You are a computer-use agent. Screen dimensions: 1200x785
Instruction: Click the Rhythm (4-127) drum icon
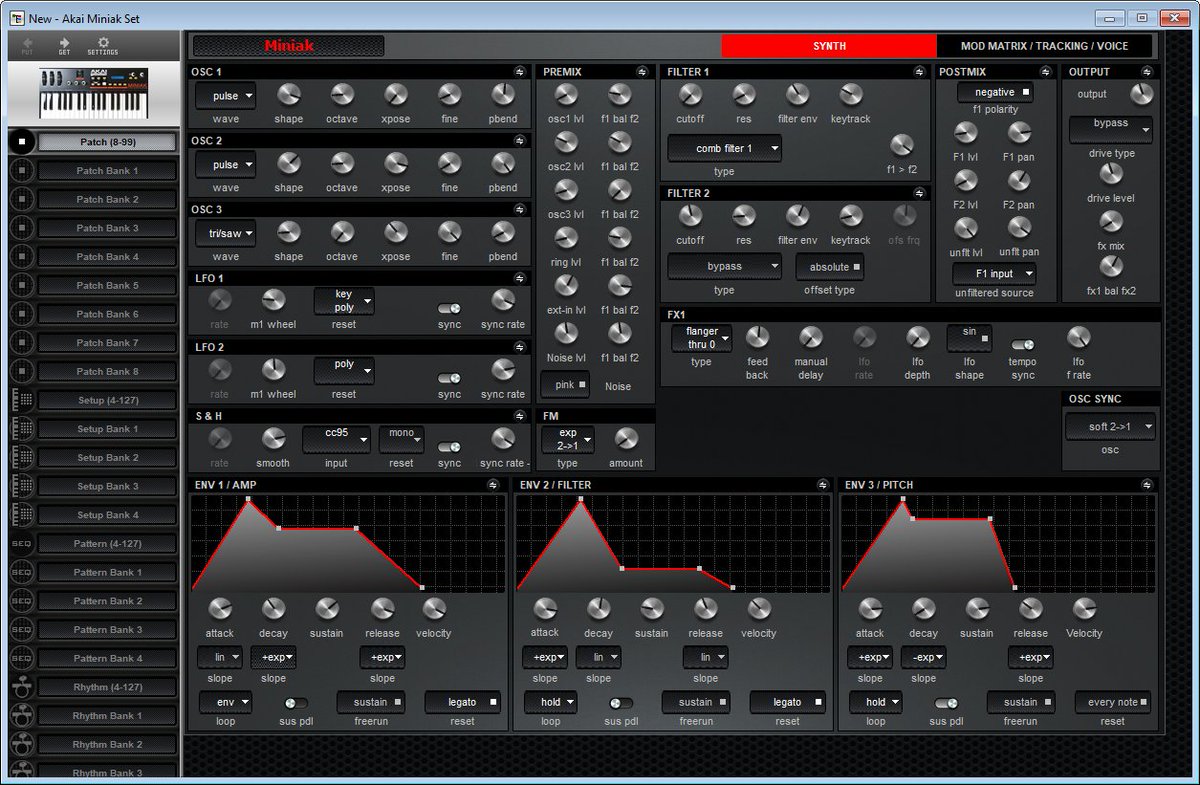pyautogui.click(x=22, y=687)
